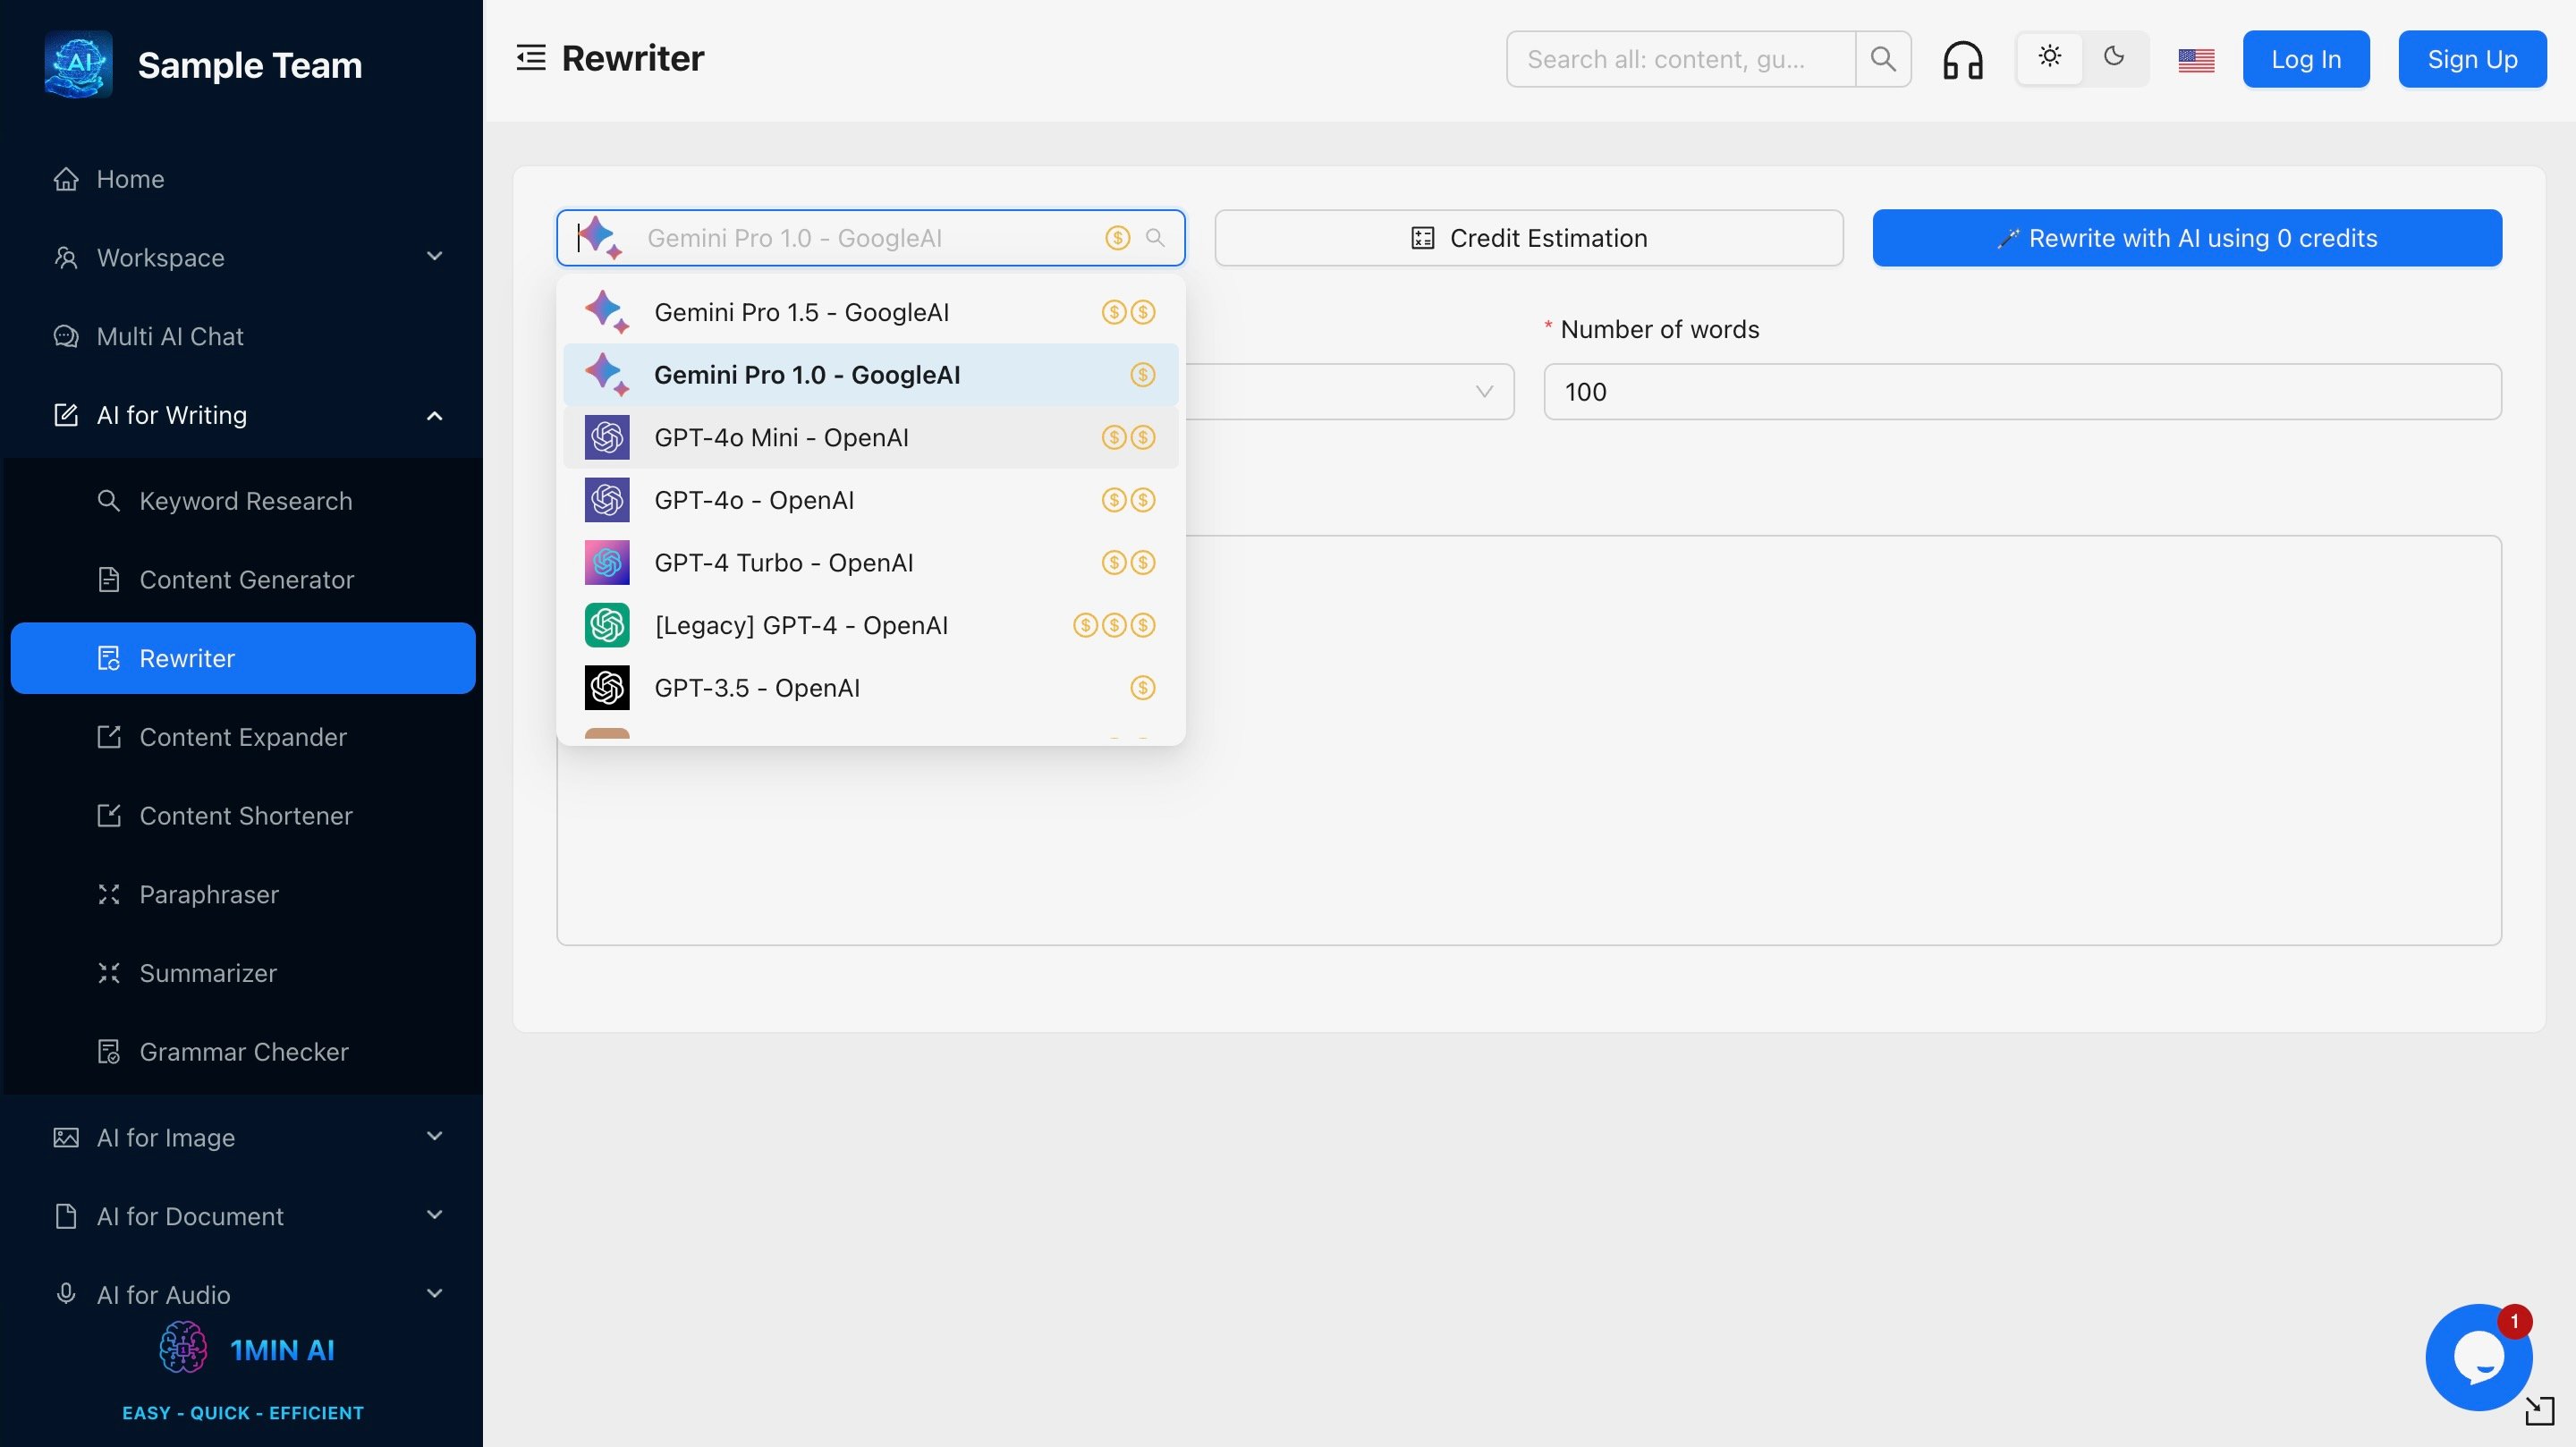Click the Credit Estimation button
The image size is (2576, 1447).
pos(1528,238)
